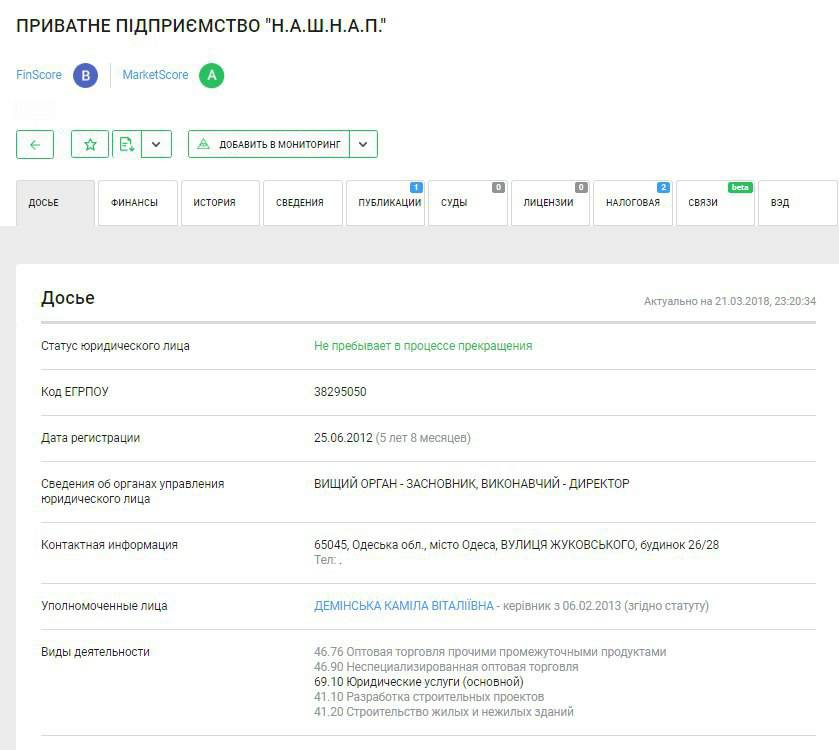Click the back arrow button
The height and width of the screenshot is (750, 839).
[35, 144]
